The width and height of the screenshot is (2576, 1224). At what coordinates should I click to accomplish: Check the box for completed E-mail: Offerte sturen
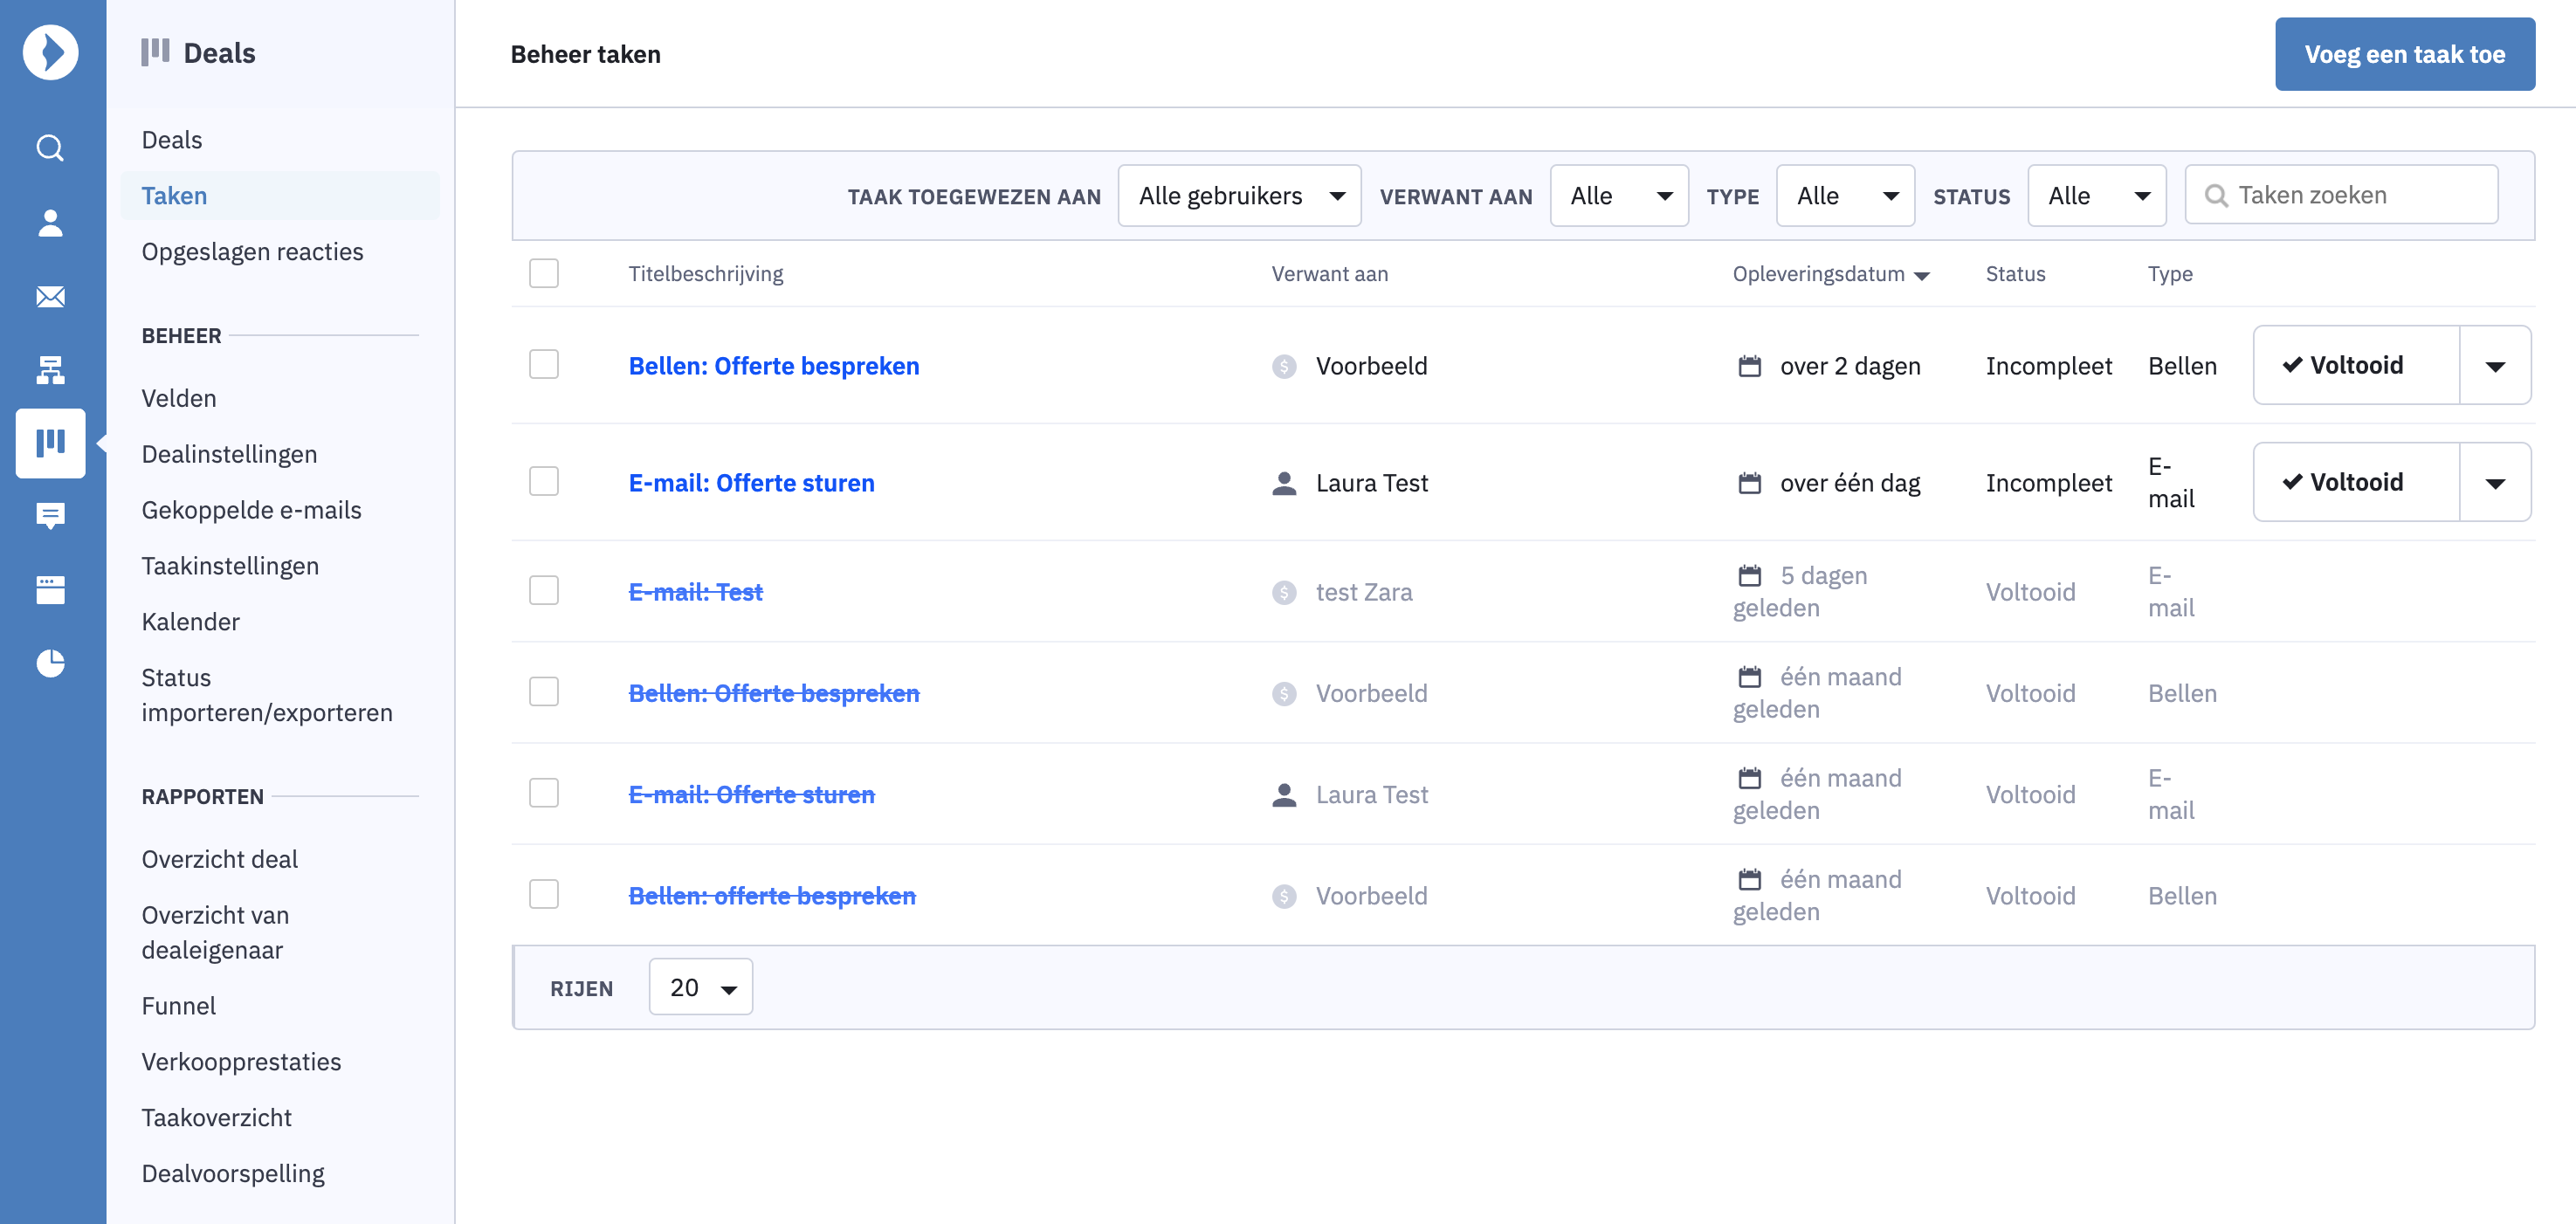(x=543, y=793)
